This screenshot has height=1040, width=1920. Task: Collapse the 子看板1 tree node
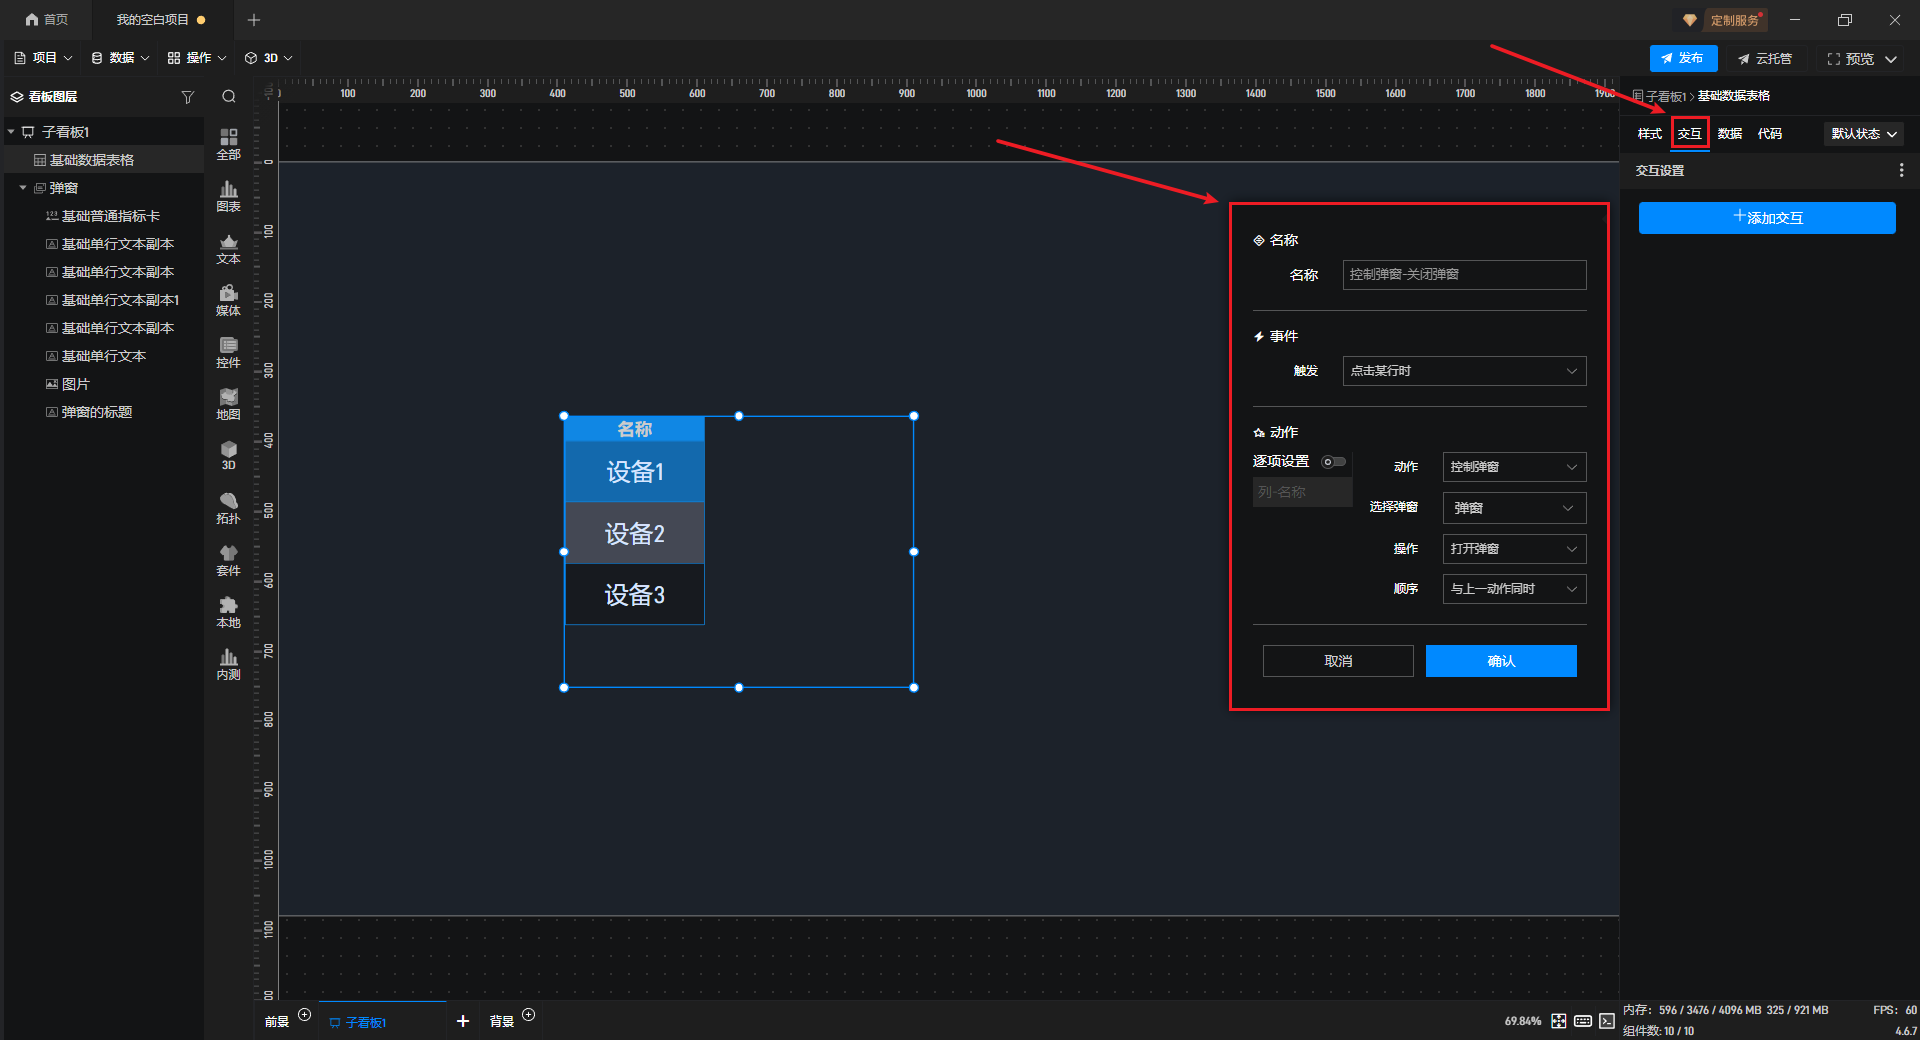point(11,132)
